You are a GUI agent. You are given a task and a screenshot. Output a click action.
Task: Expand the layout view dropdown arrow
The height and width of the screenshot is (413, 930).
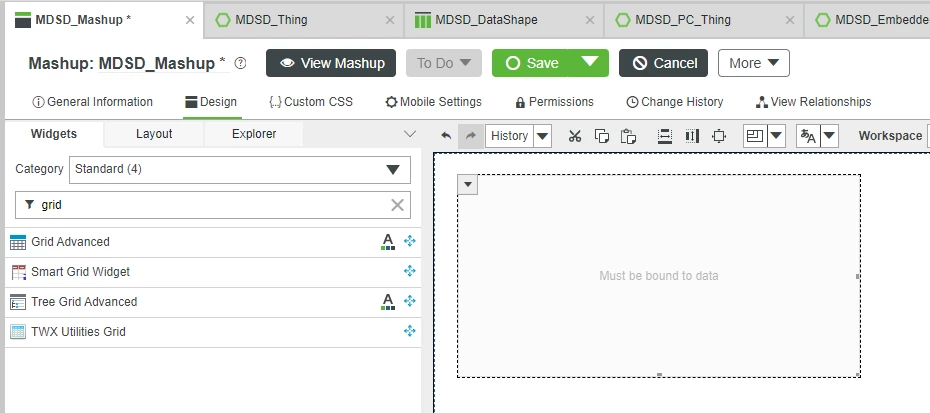tap(776, 136)
